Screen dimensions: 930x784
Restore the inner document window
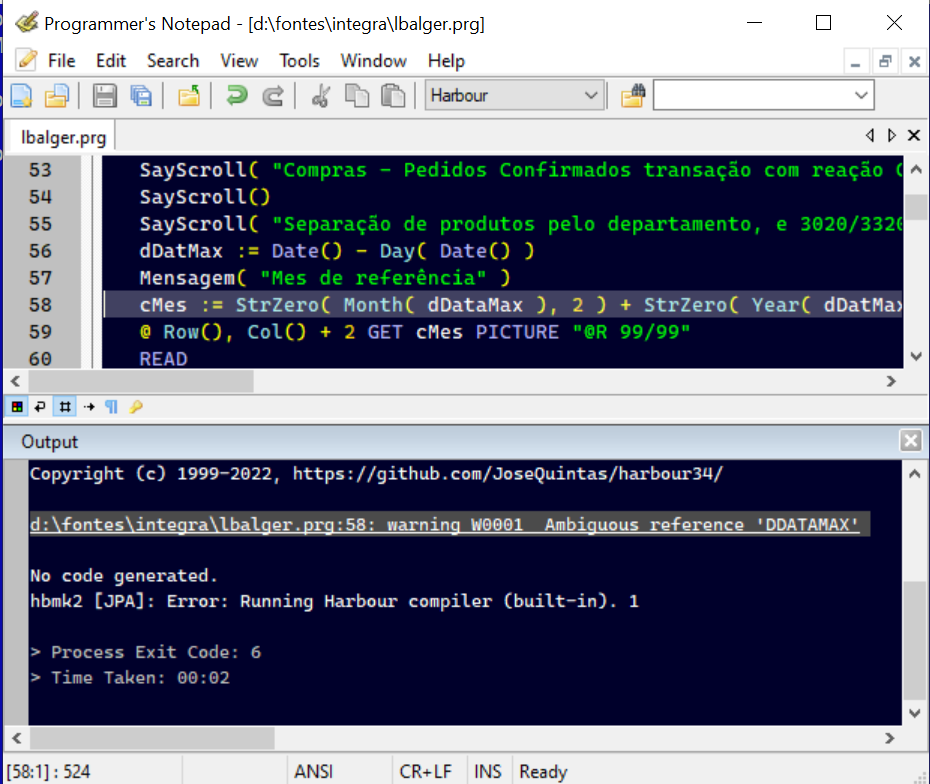pyautogui.click(x=885, y=61)
